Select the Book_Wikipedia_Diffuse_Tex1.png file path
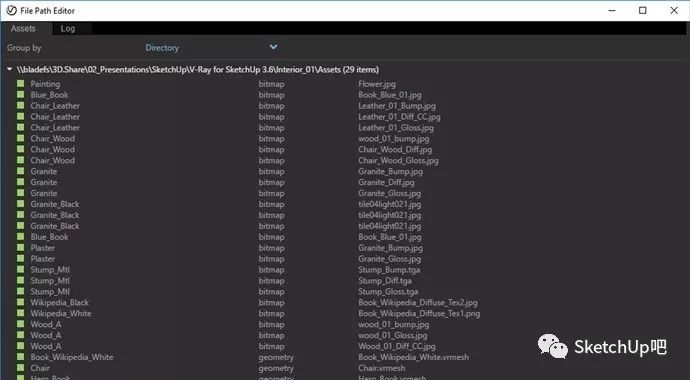Image resolution: width=690 pixels, height=380 pixels. 419,314
